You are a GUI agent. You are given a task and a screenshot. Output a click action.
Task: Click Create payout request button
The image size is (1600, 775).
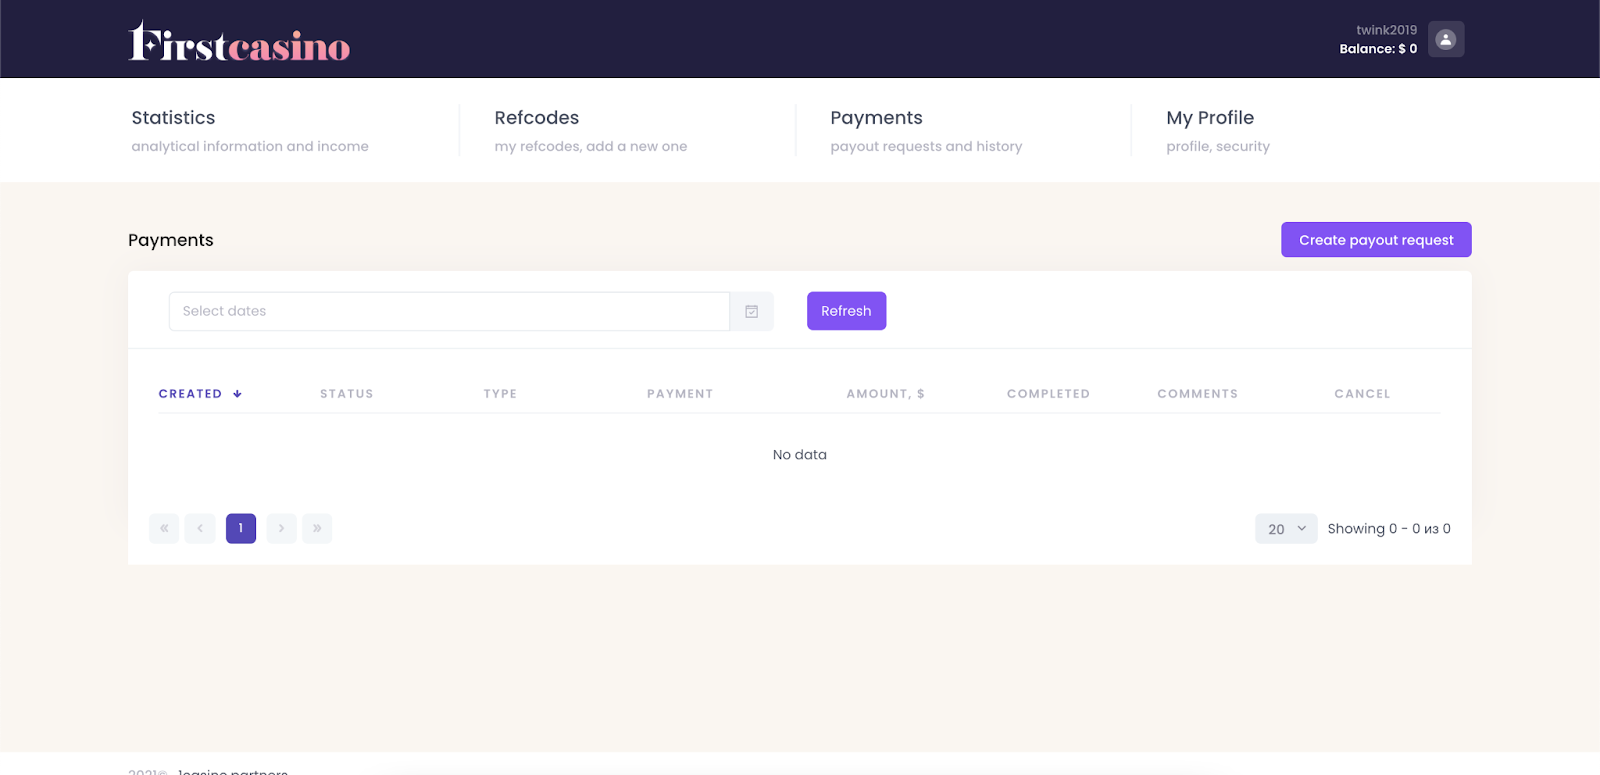click(x=1375, y=240)
